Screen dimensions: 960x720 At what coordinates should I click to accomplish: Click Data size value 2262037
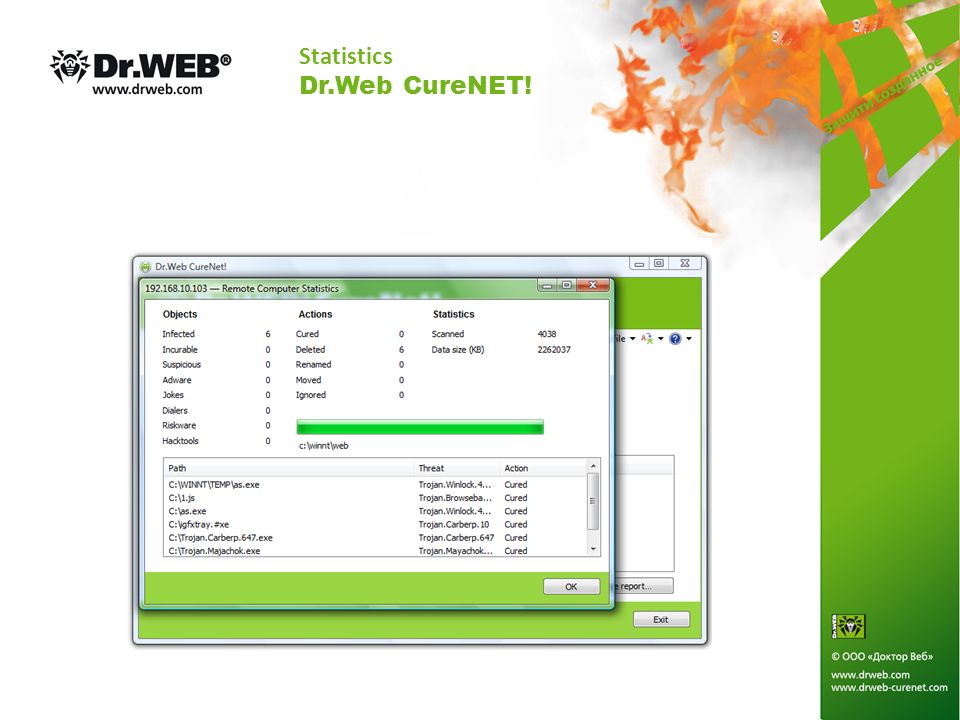tap(554, 350)
